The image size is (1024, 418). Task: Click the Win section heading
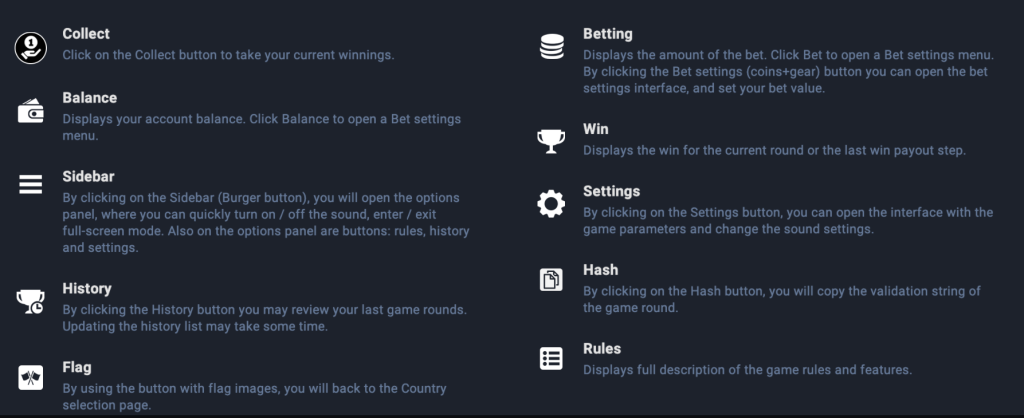pyautogui.click(x=596, y=129)
